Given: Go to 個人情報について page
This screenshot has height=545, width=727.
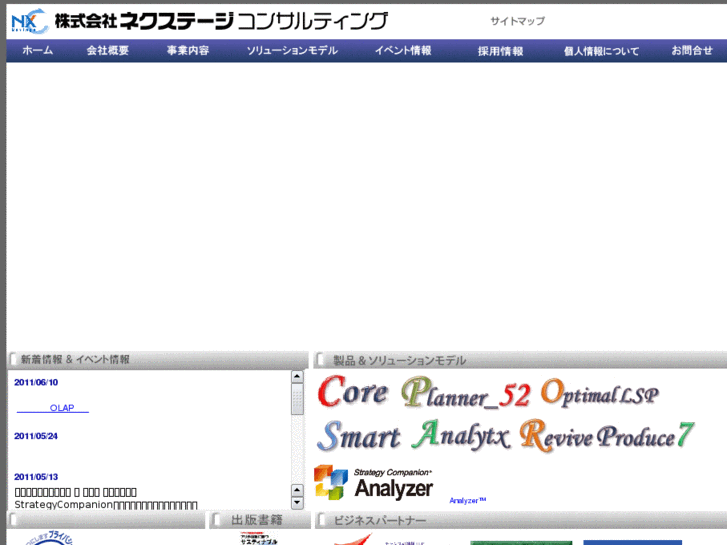Looking at the screenshot, I should click(601, 51).
